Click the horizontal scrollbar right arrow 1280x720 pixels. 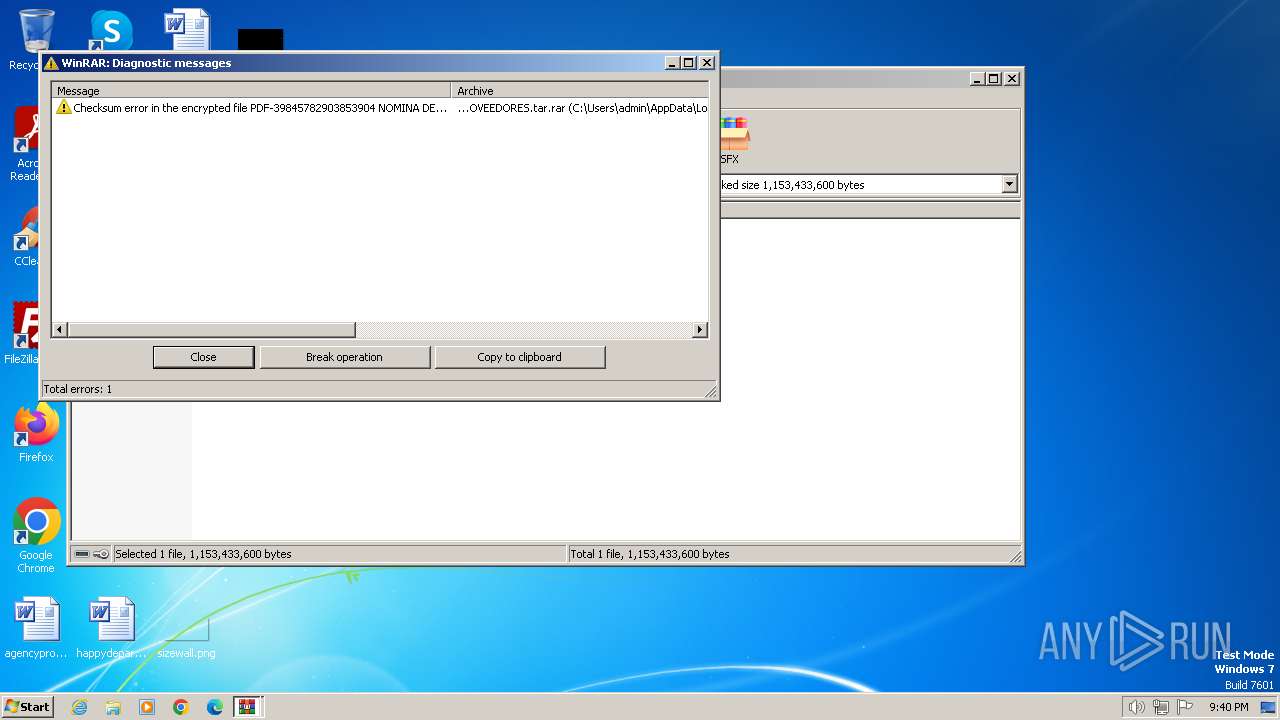[x=700, y=330]
